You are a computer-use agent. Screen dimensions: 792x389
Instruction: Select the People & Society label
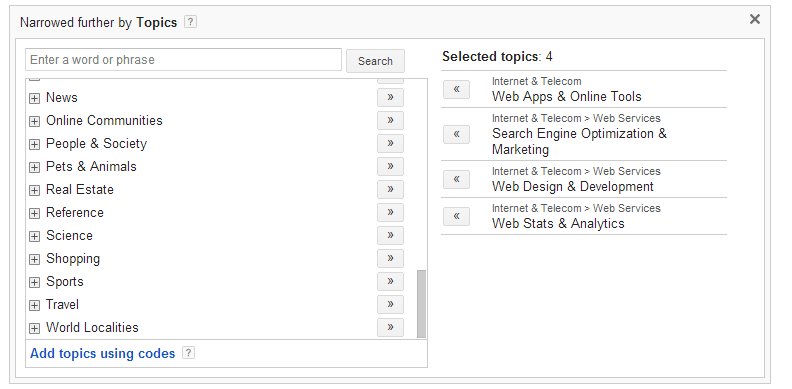point(96,143)
